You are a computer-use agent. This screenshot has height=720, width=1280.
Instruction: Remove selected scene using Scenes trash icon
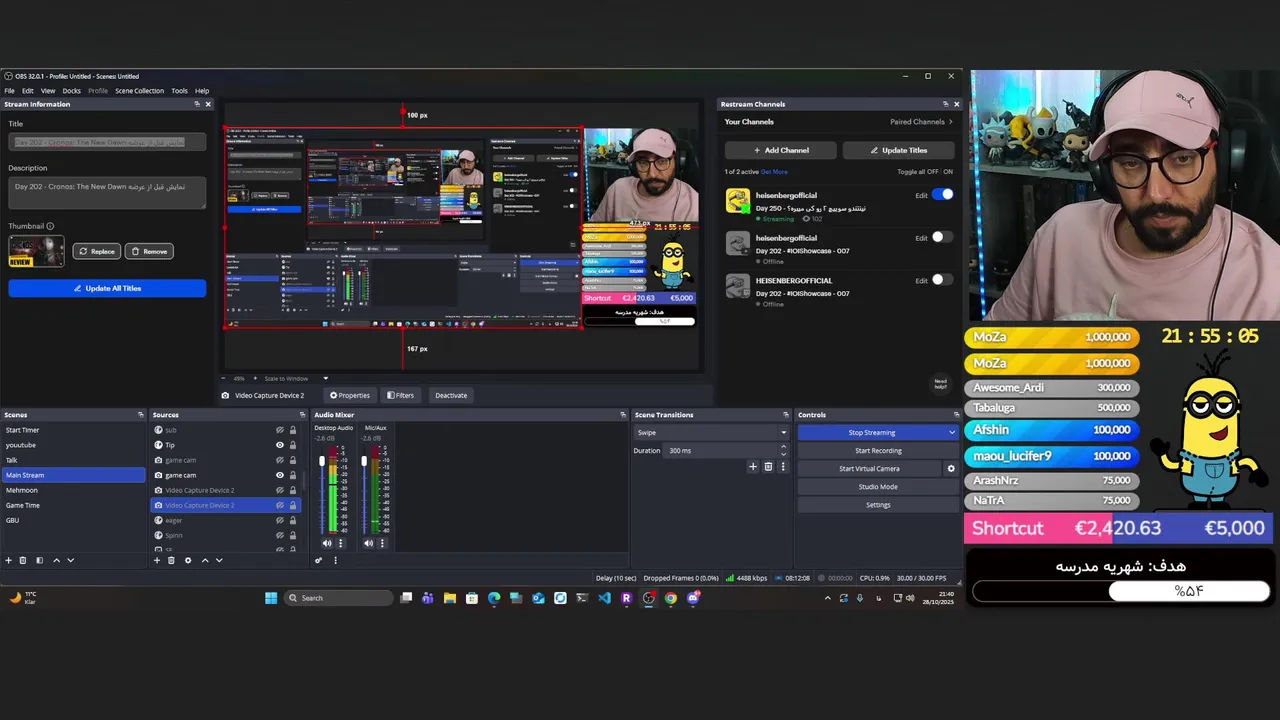23,560
